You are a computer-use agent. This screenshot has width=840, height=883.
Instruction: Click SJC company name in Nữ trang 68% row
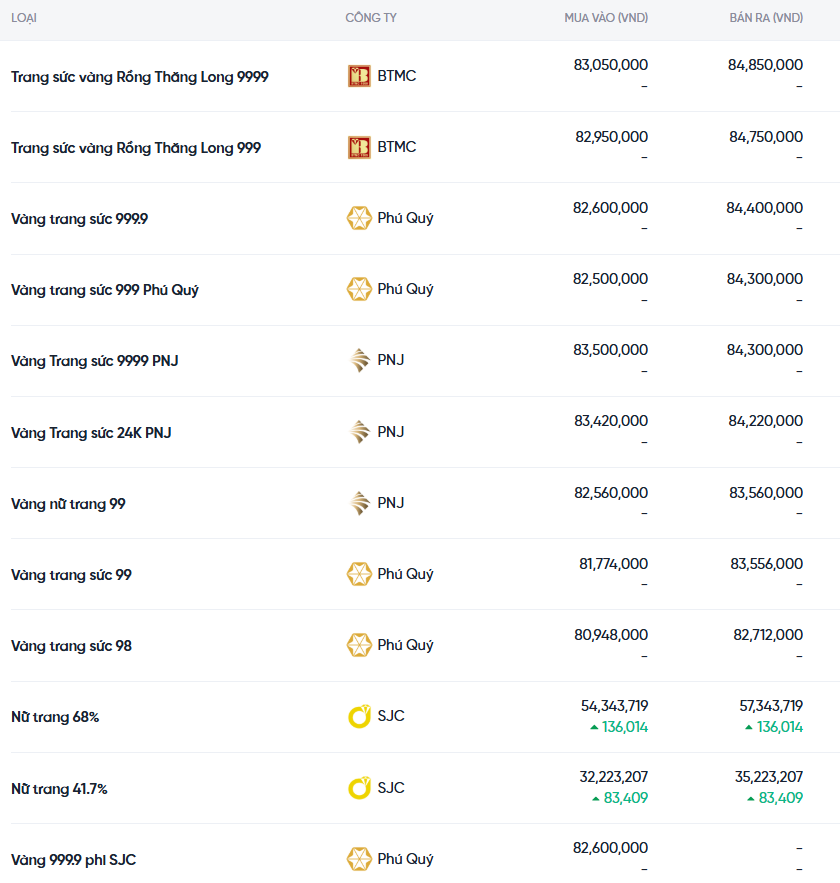391,716
